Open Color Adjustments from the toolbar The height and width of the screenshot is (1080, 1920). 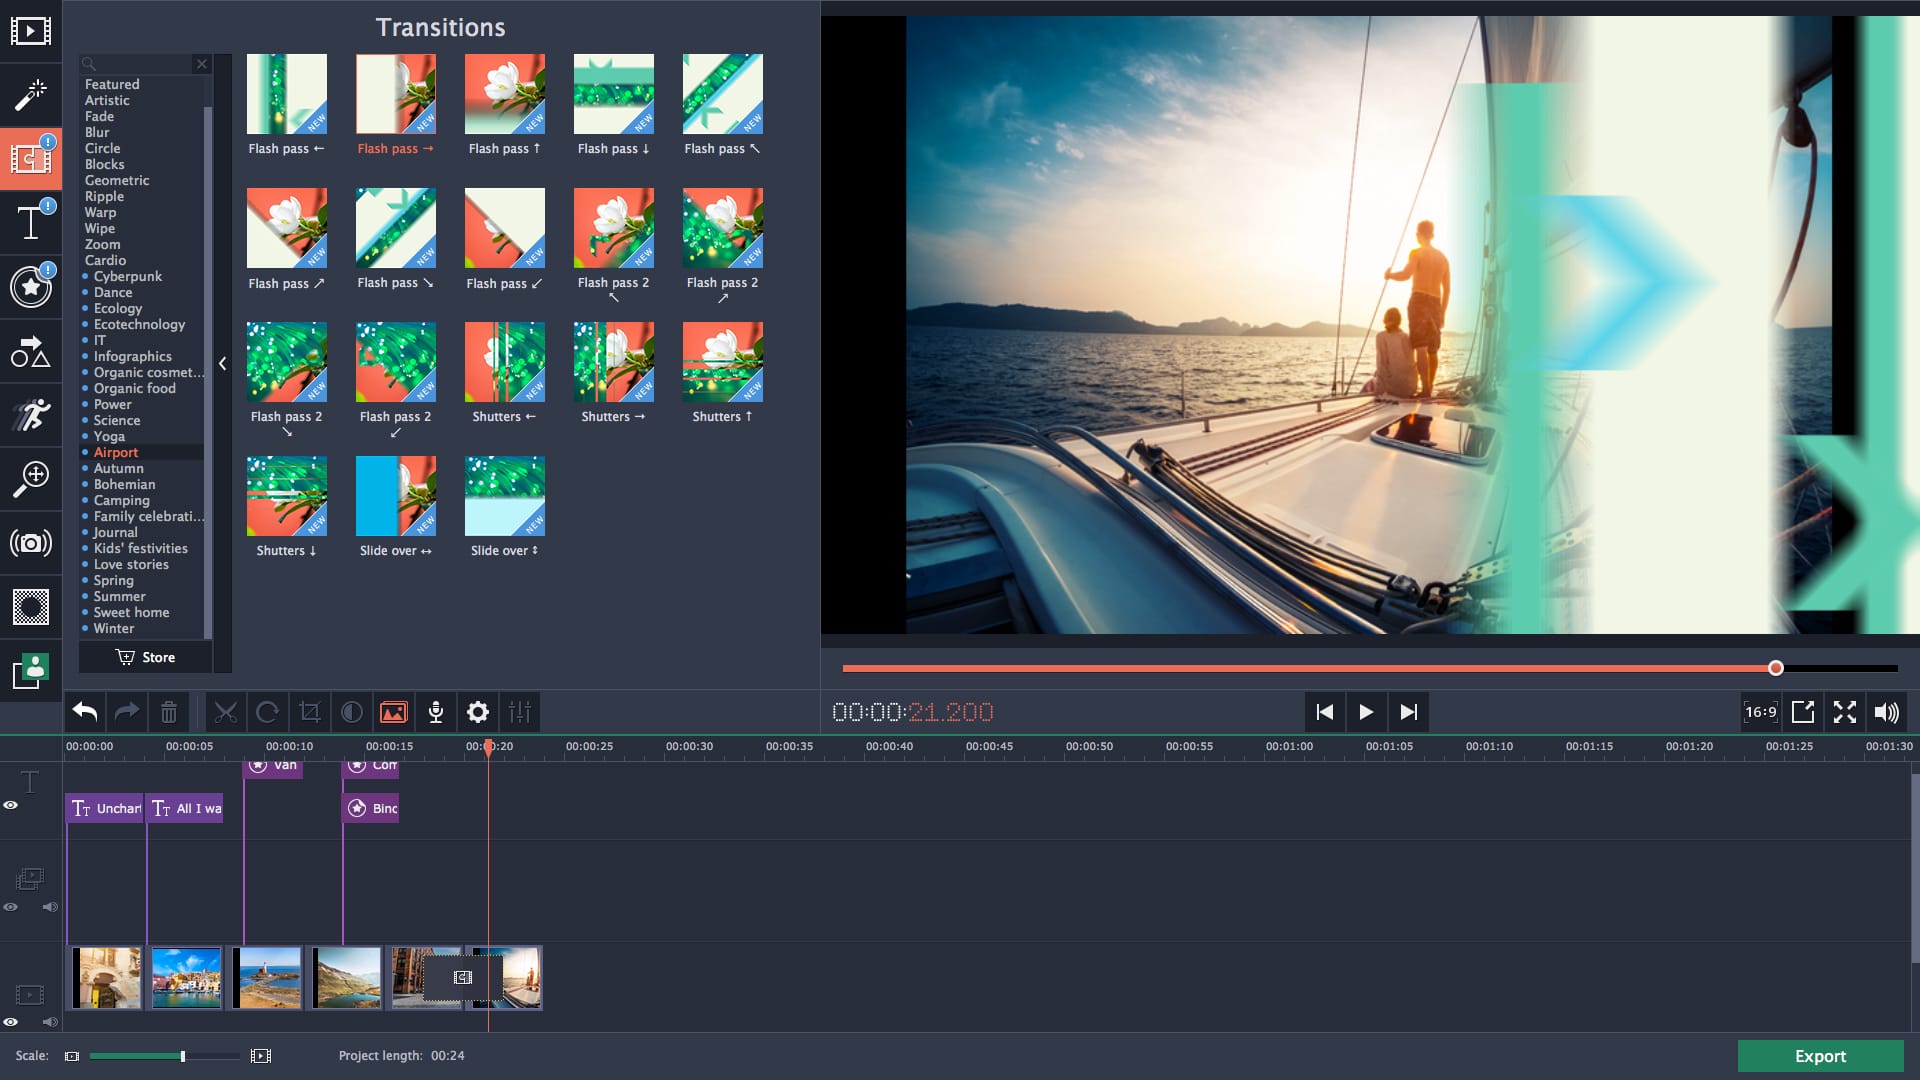(351, 712)
